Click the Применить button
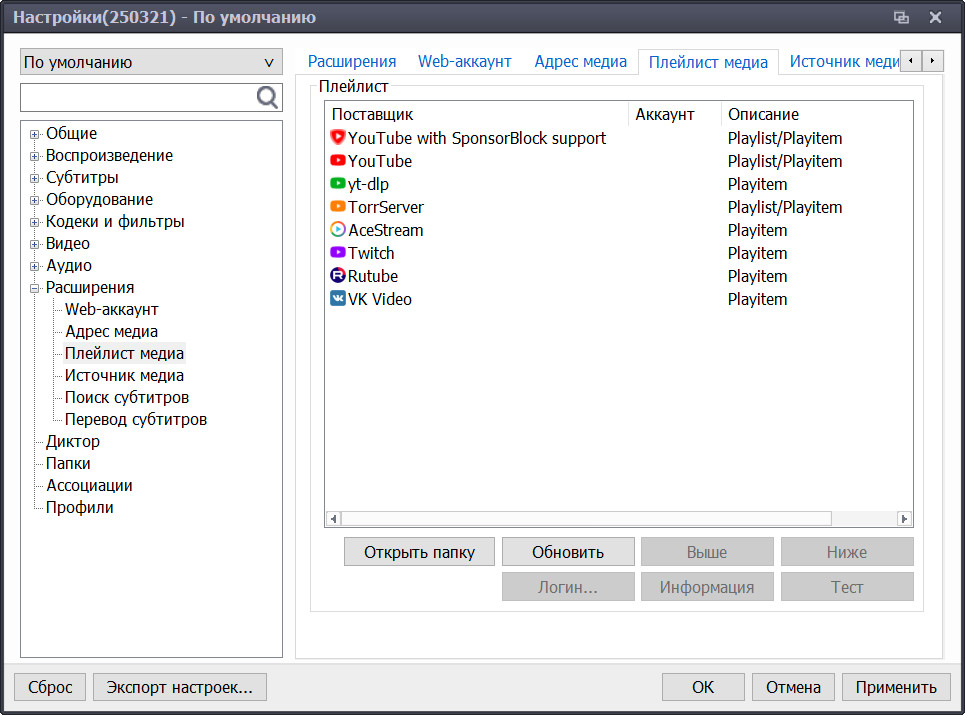Screen dimensions: 965x715 896,687
